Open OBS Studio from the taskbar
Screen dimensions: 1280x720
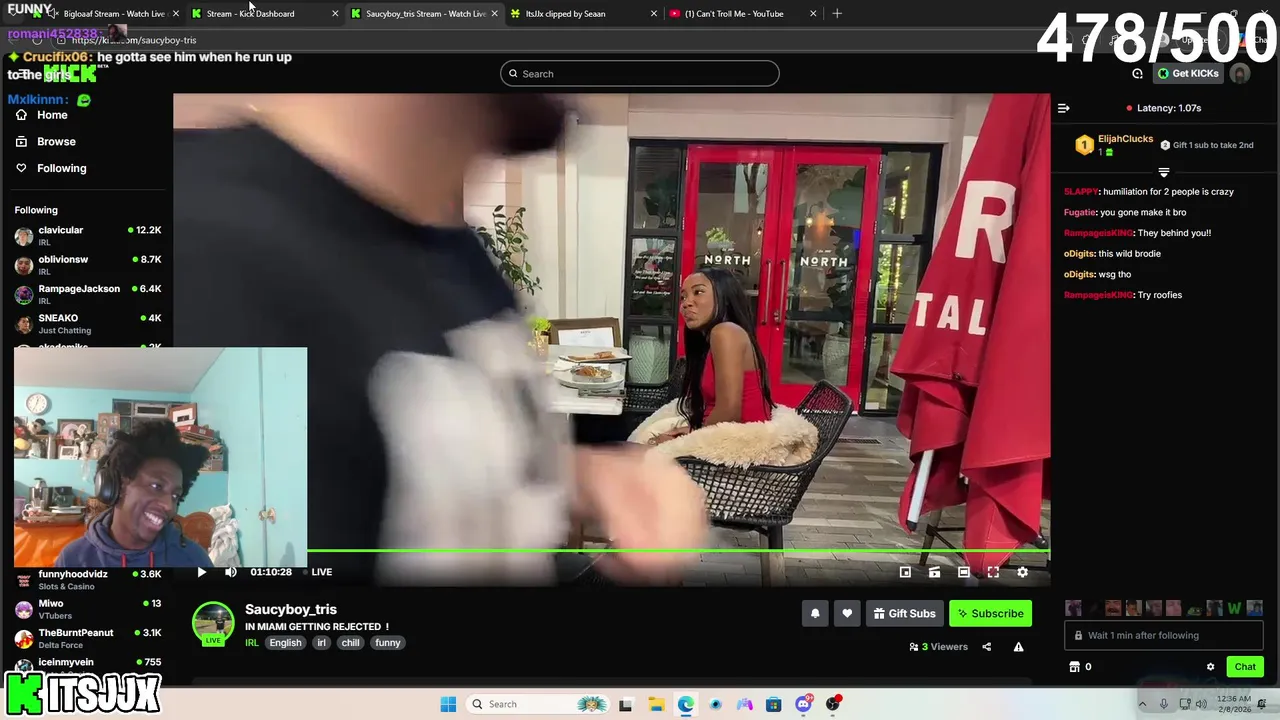tap(833, 704)
